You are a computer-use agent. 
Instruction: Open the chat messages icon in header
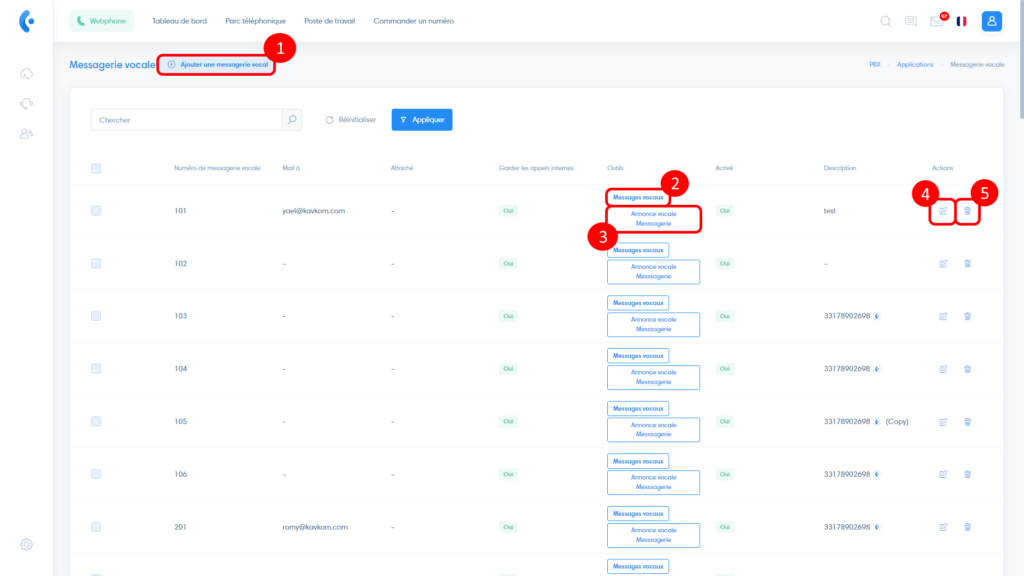click(910, 21)
